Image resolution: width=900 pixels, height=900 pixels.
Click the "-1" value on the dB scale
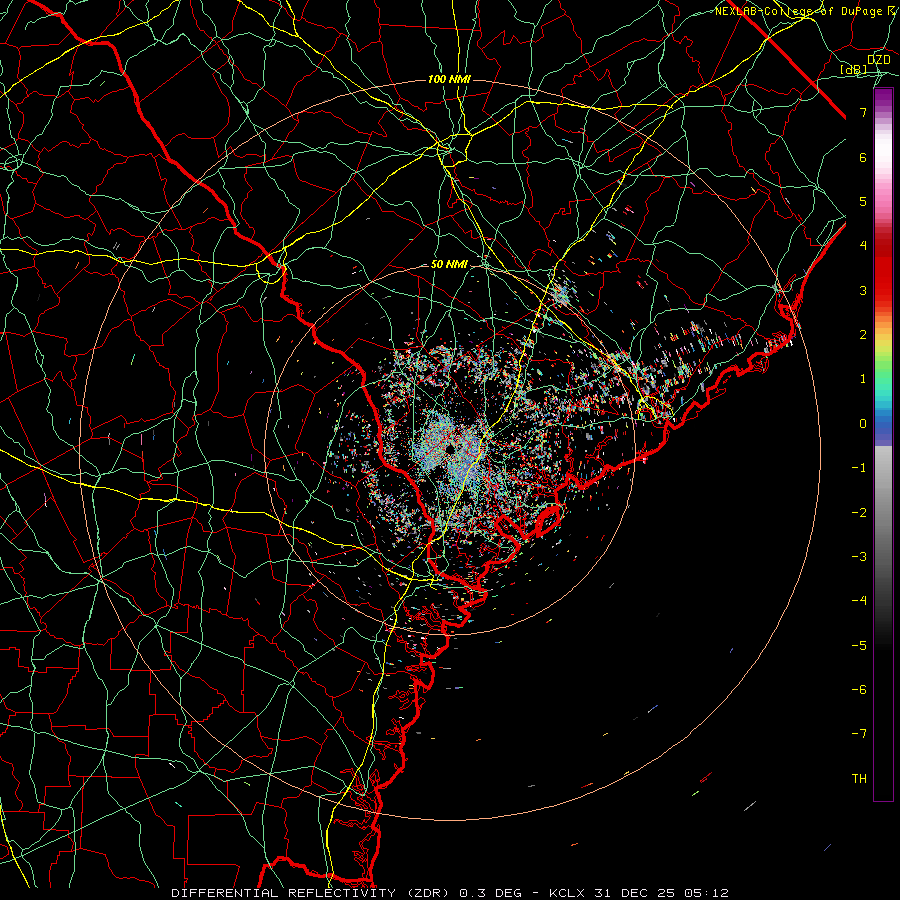click(859, 468)
